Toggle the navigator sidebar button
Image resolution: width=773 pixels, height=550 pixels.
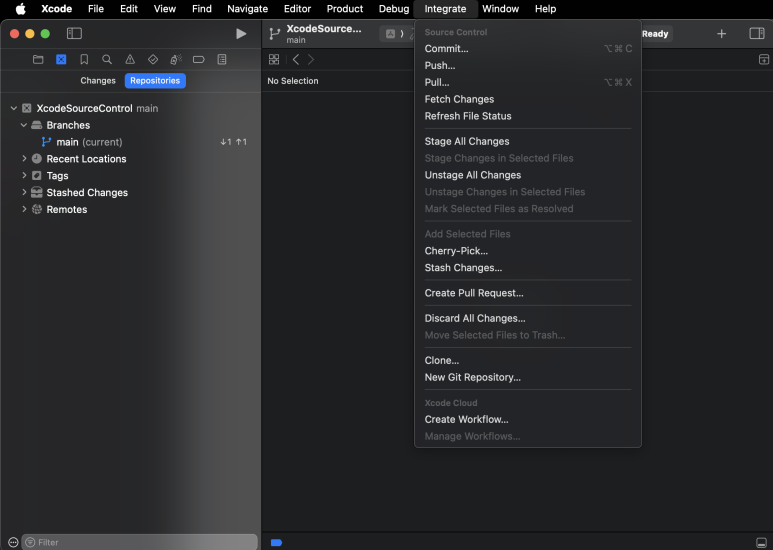point(74,34)
